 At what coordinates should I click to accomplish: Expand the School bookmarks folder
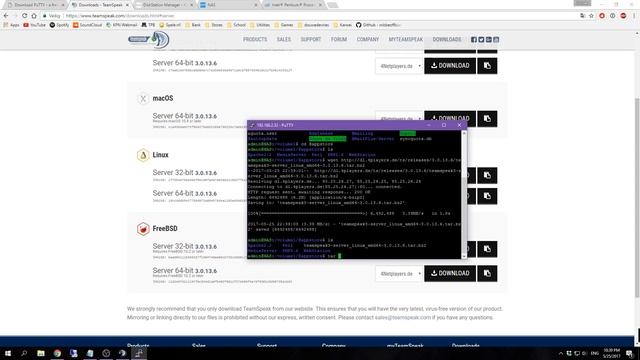click(236, 25)
